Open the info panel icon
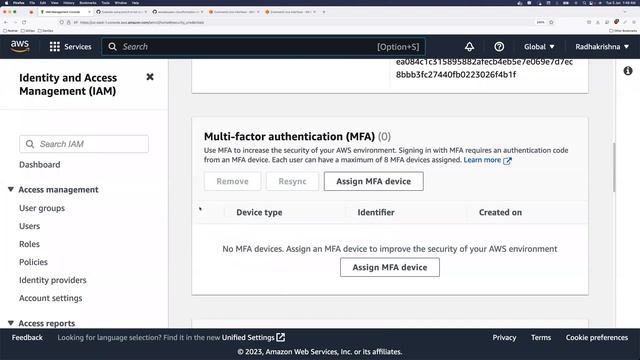 pyautogui.click(x=628, y=71)
